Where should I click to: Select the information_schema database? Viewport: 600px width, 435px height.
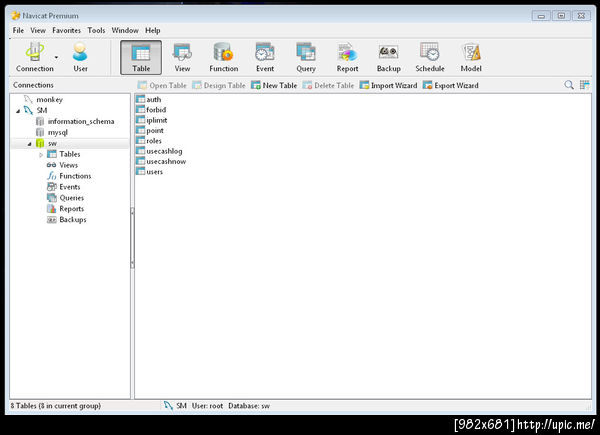(81, 121)
